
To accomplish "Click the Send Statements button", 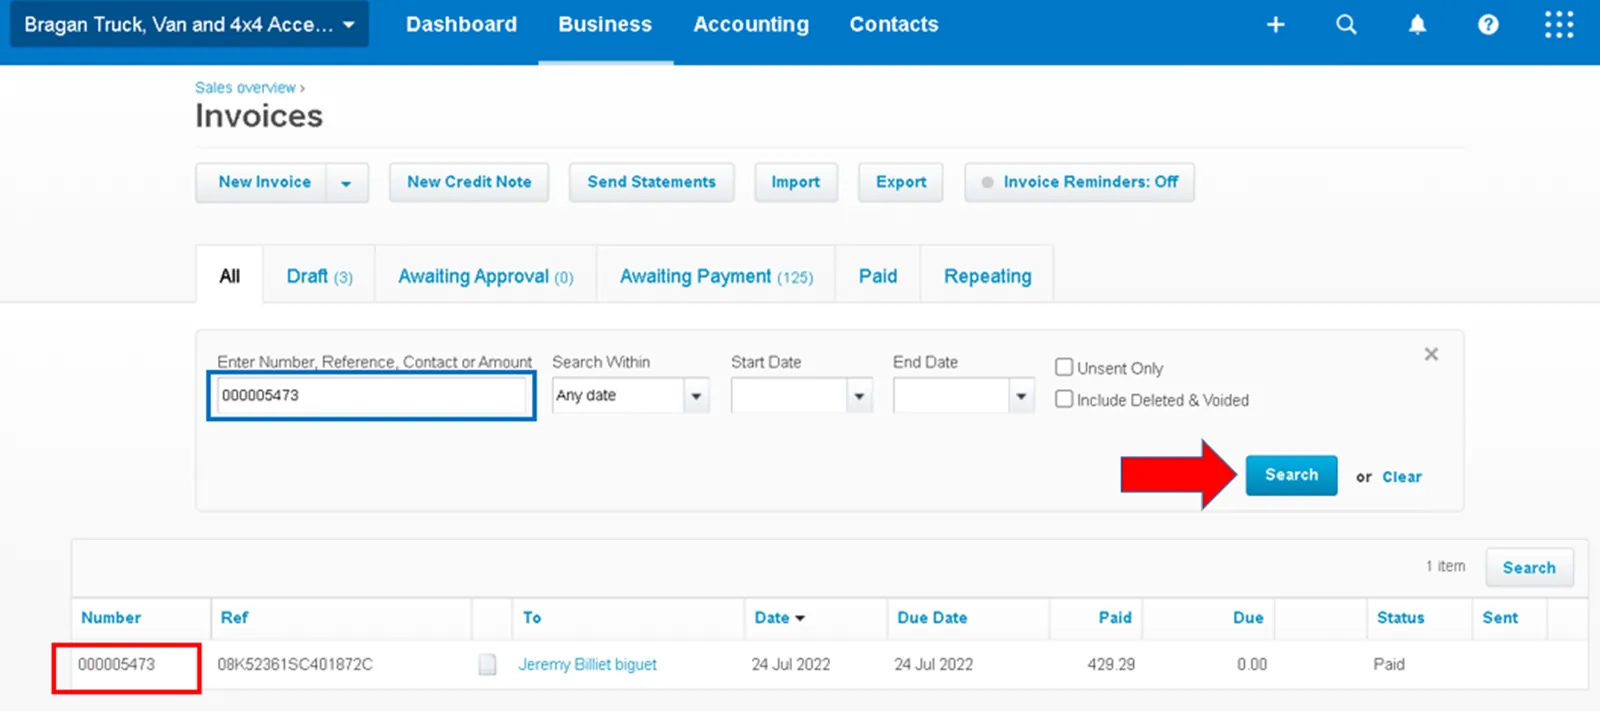I will pos(651,182).
